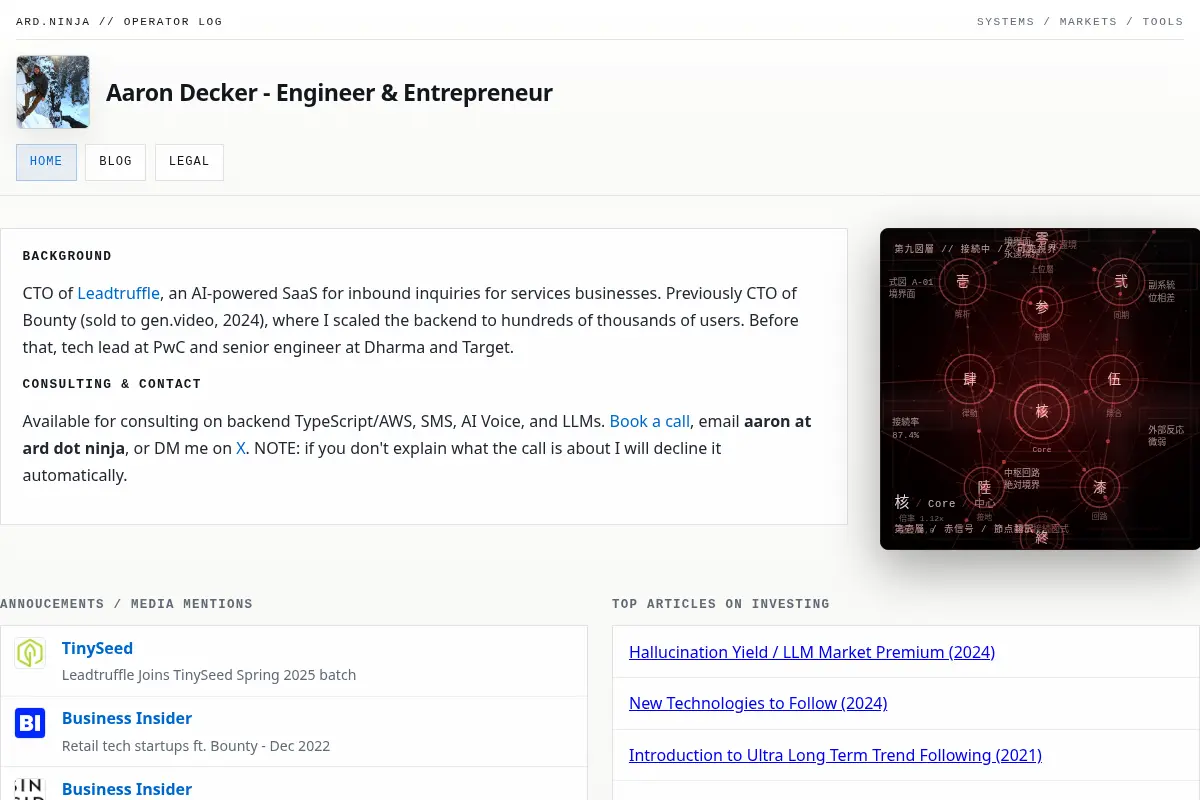
Task: Click the ANNOUCEMENTS / MEDIA MENTIONS heading
Action: [x=126, y=604]
